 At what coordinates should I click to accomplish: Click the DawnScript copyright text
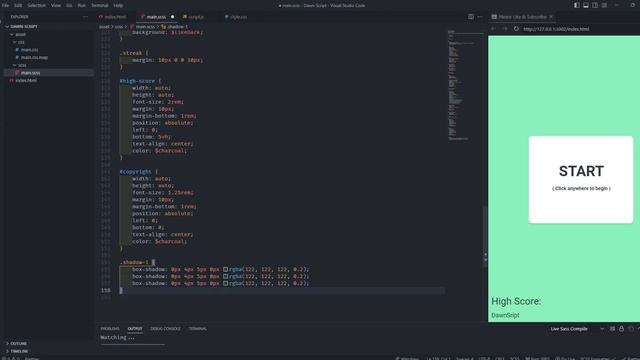pyautogui.click(x=505, y=315)
